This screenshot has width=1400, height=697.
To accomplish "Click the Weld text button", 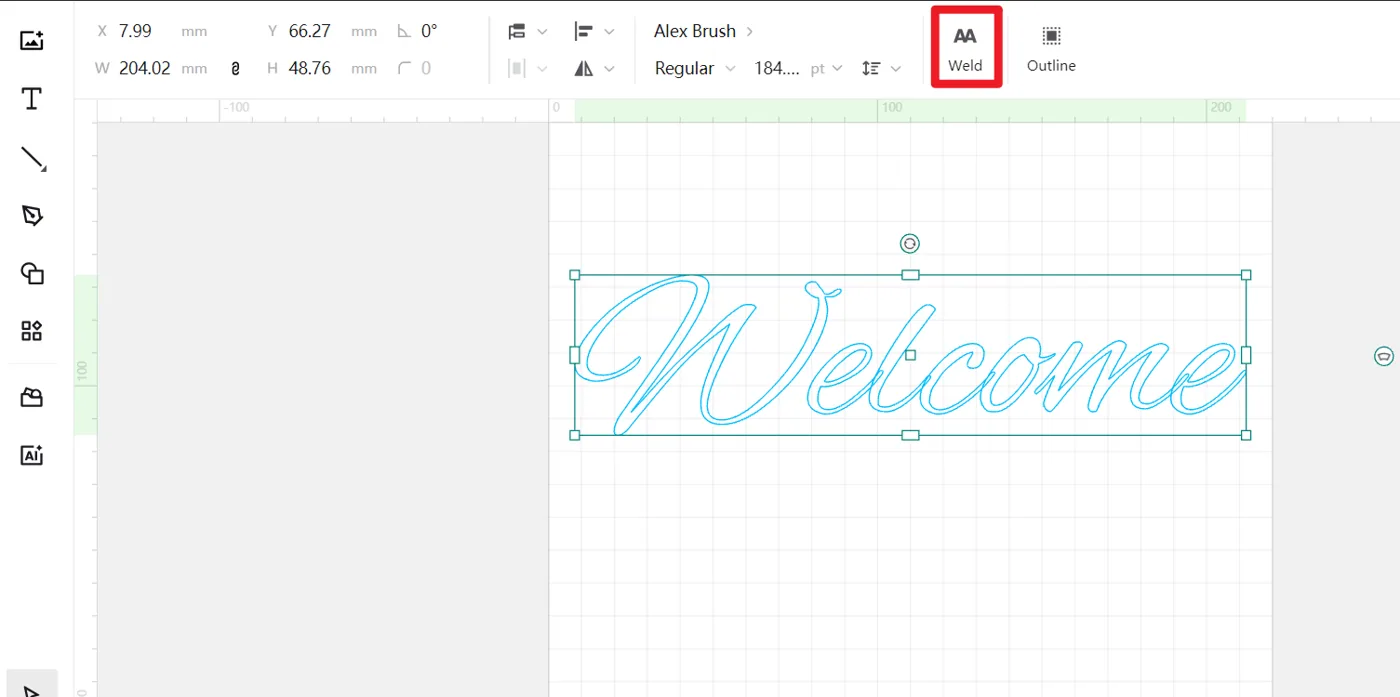I will [965, 49].
